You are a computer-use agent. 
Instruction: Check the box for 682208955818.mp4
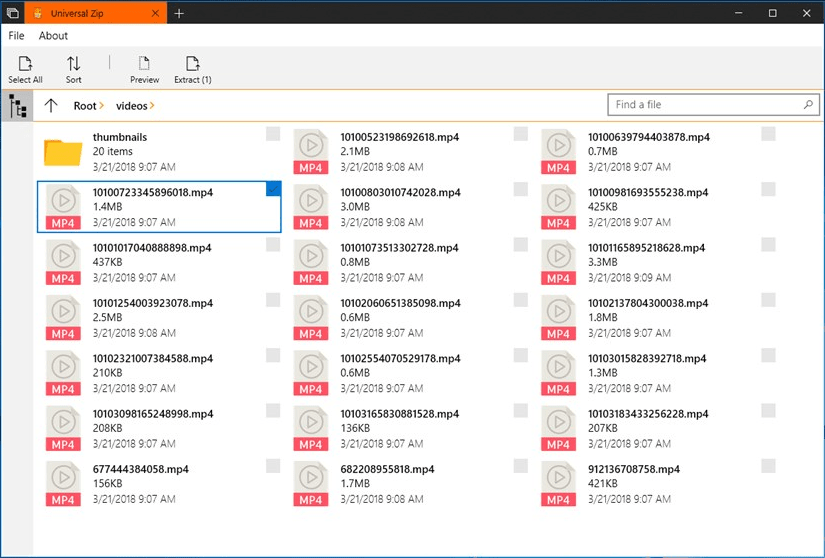(521, 466)
